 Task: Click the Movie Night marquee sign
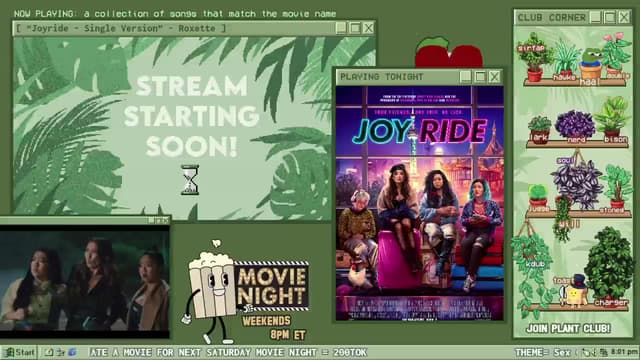[273, 286]
